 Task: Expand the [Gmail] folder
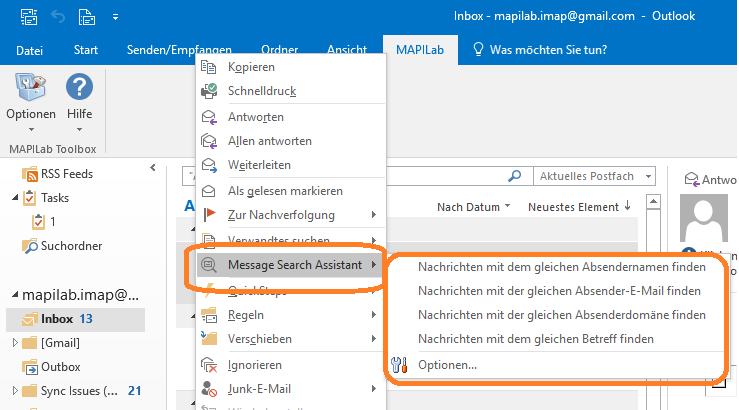[15, 343]
